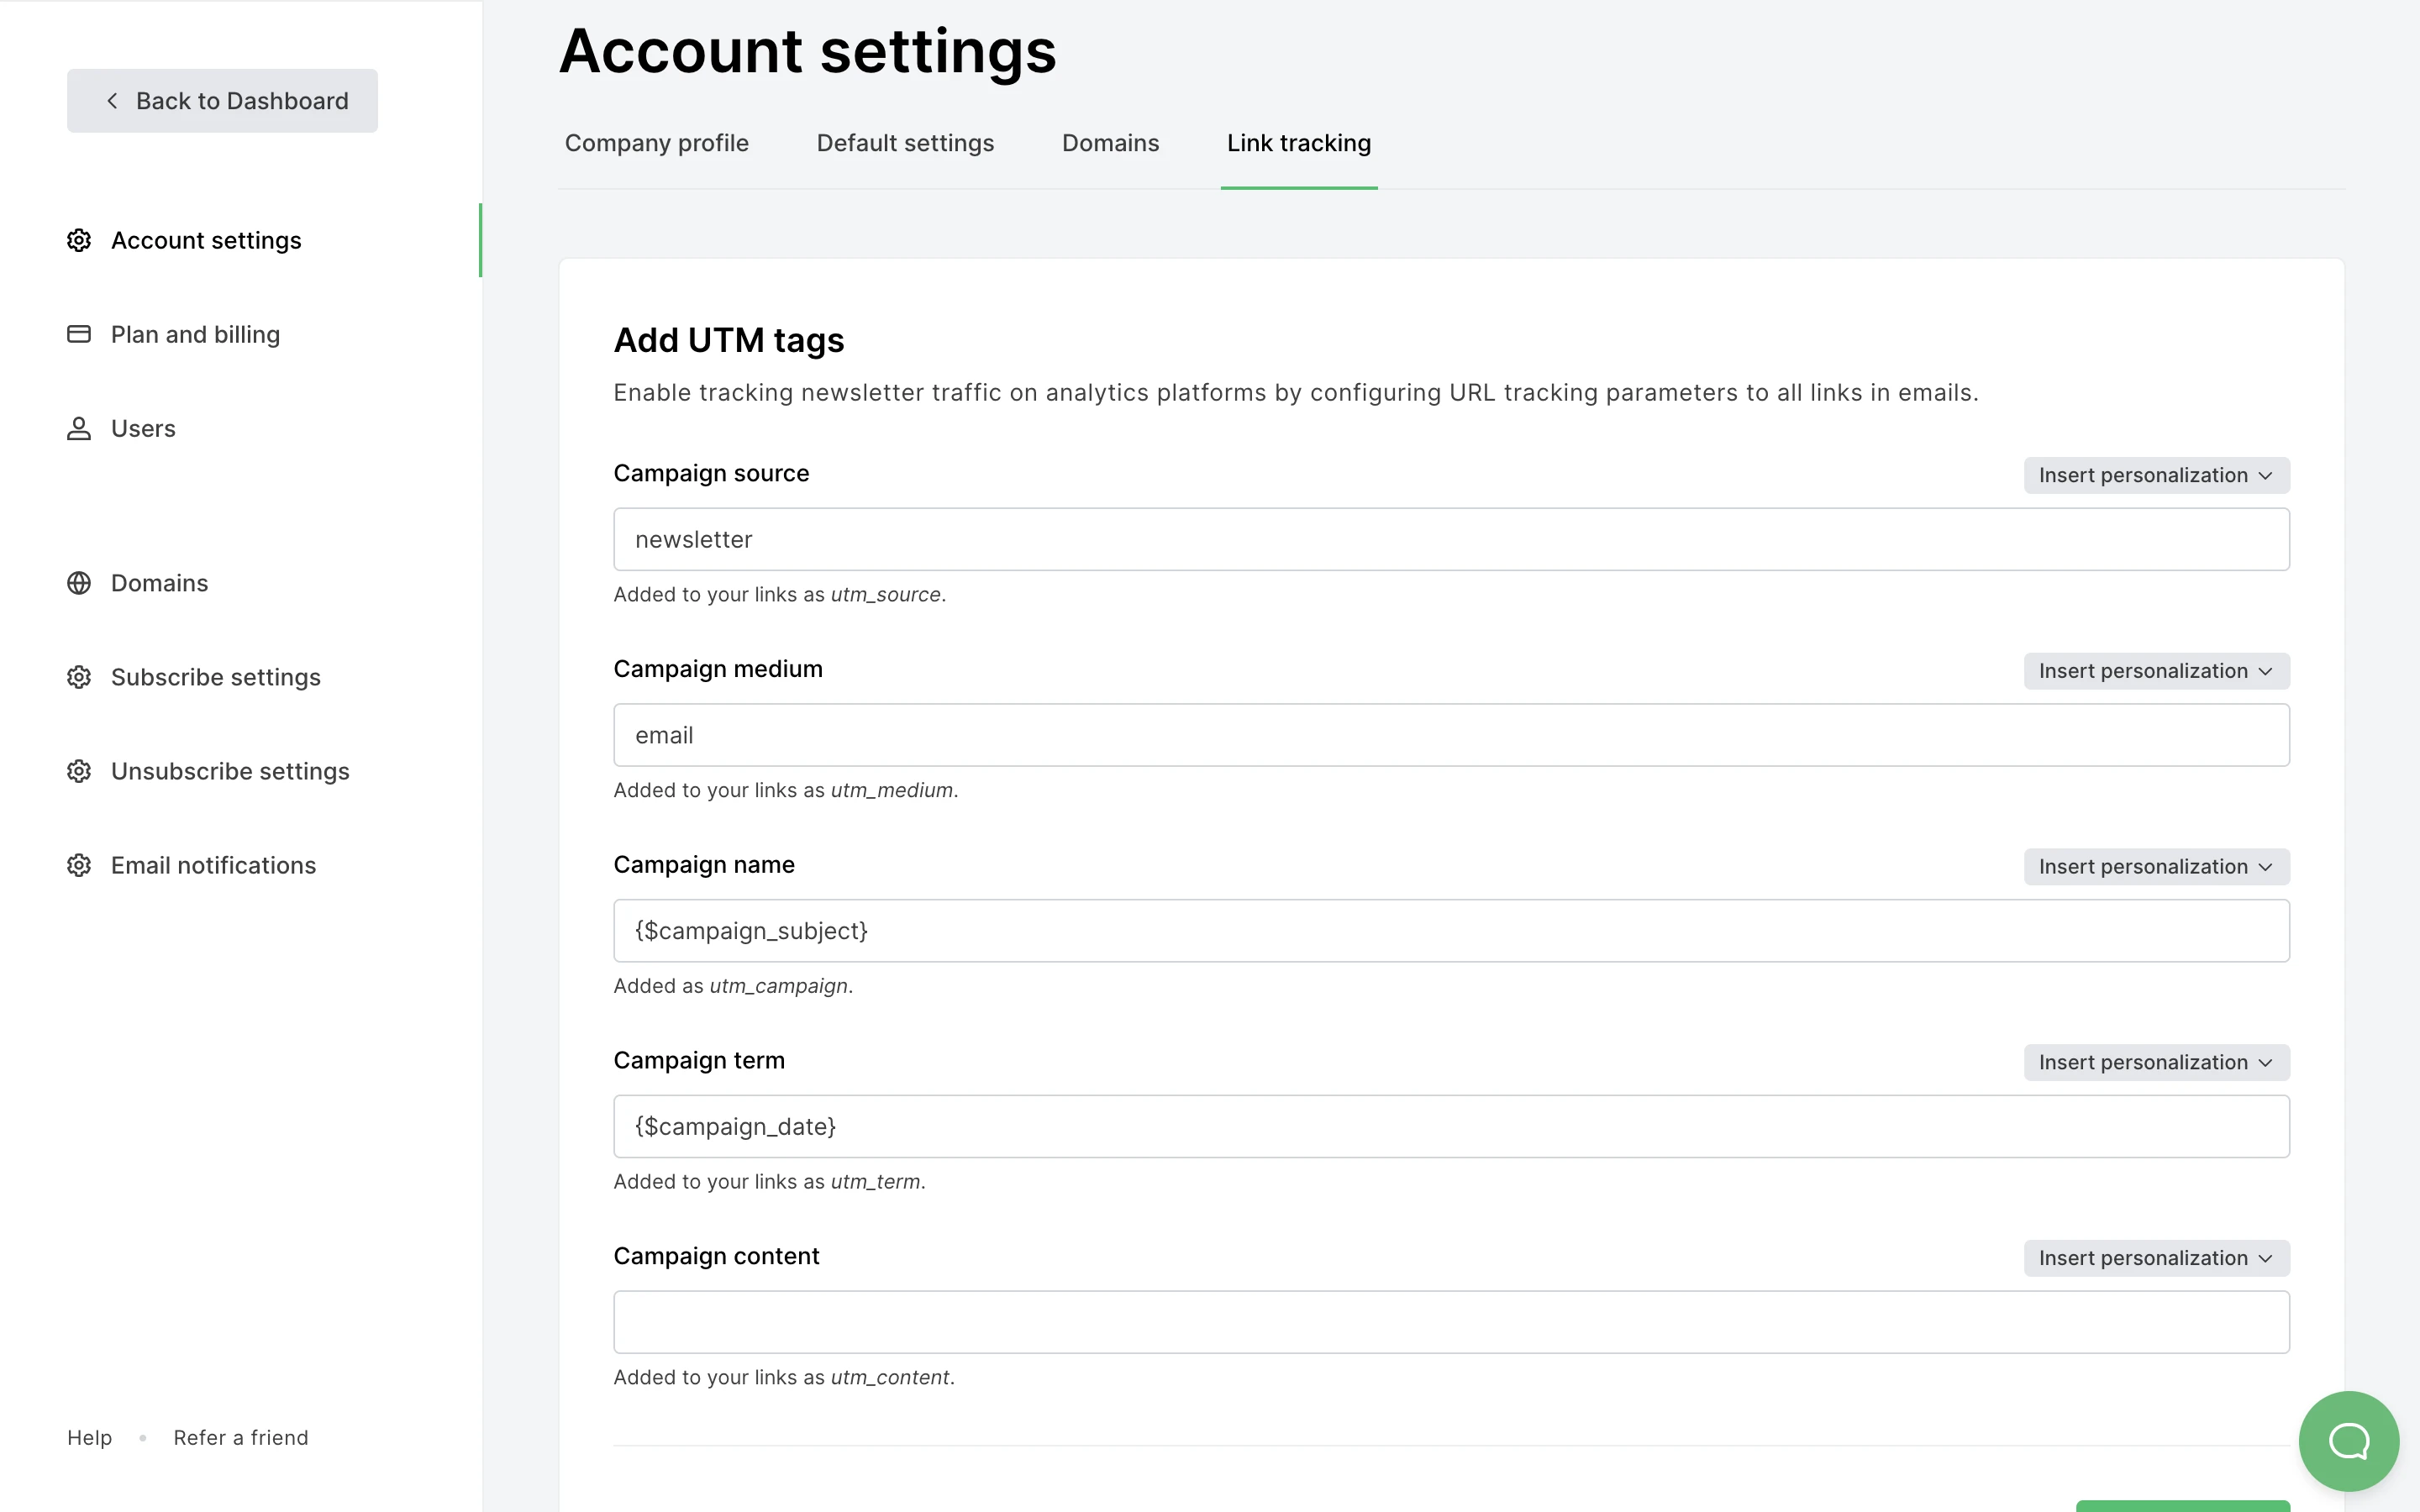Click the utm_source helper text
Image resolution: width=2420 pixels, height=1512 pixels.
click(x=779, y=594)
